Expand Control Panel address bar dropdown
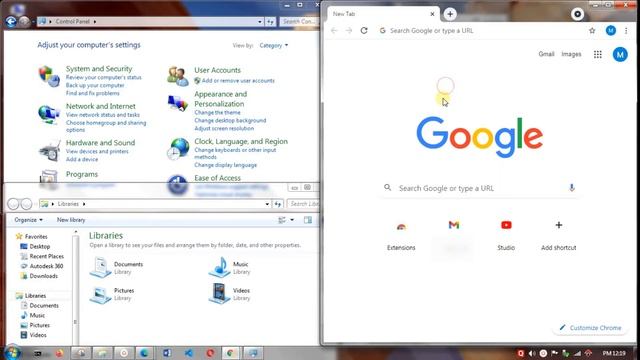 click(x=260, y=22)
